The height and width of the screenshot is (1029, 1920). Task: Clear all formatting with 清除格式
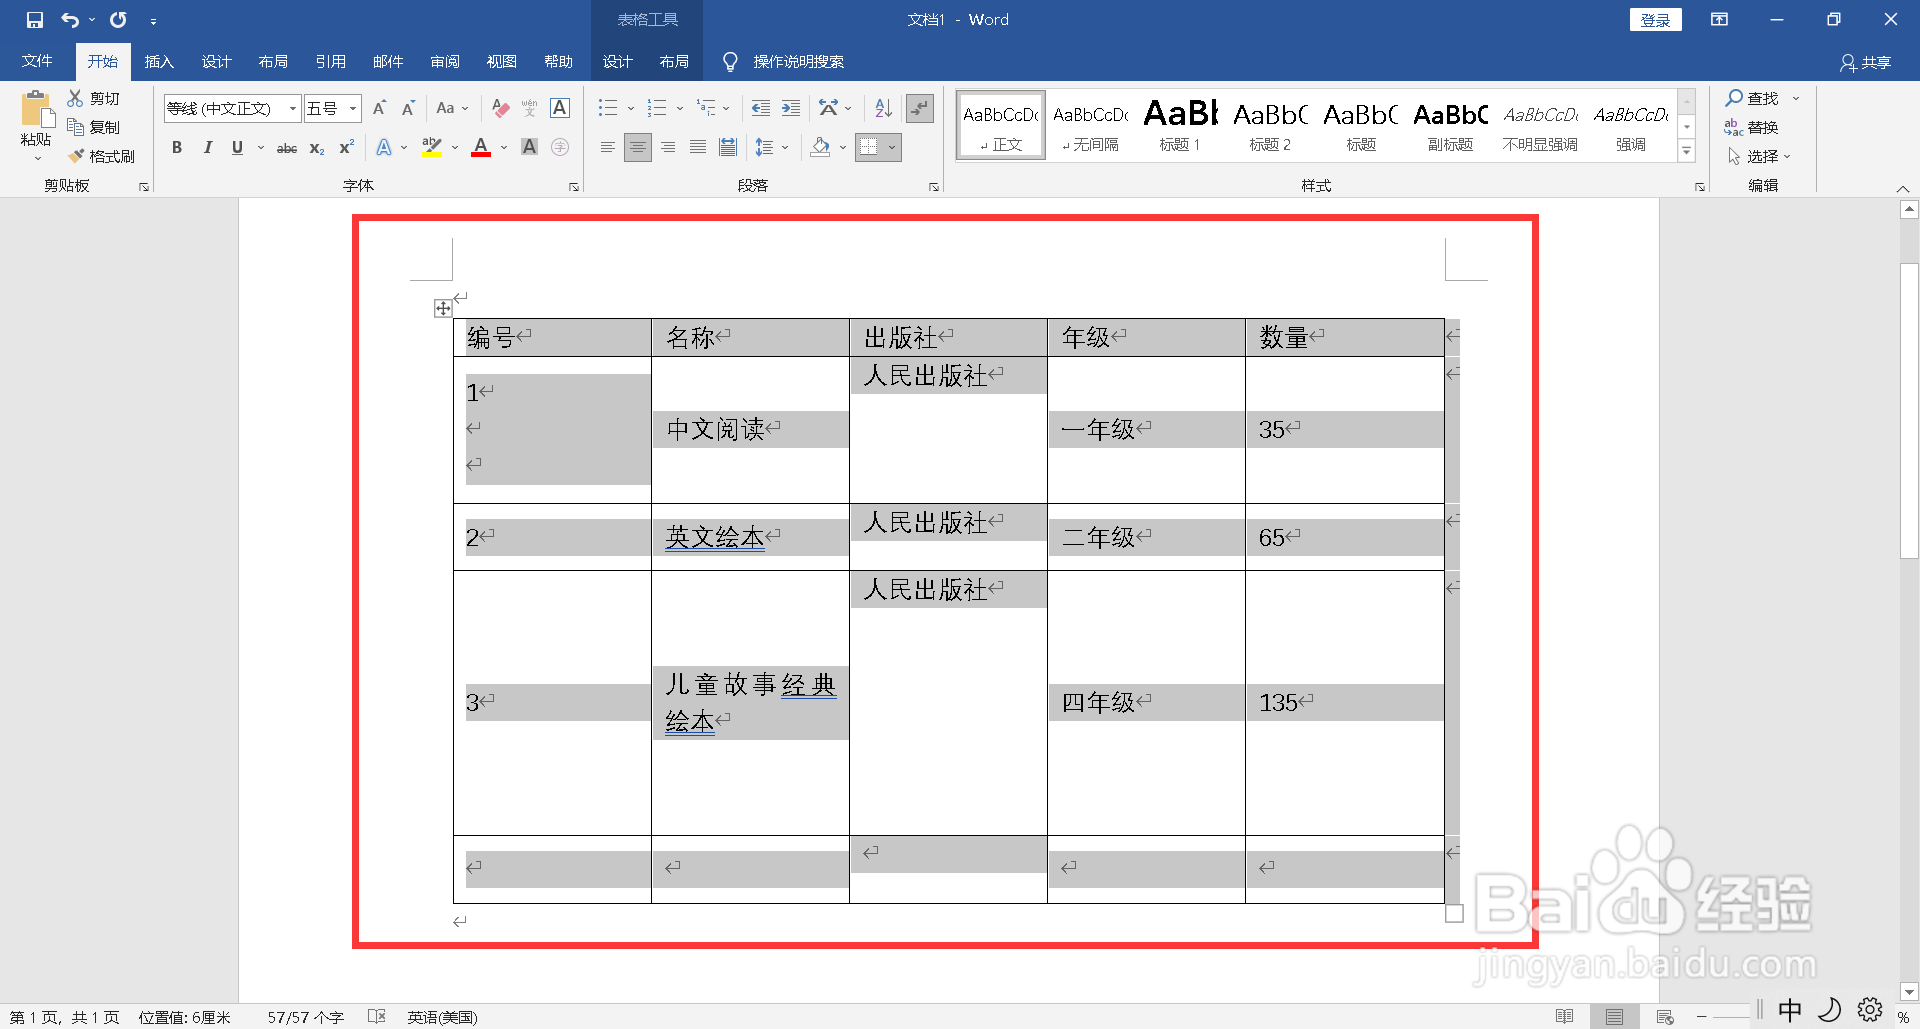coord(500,108)
